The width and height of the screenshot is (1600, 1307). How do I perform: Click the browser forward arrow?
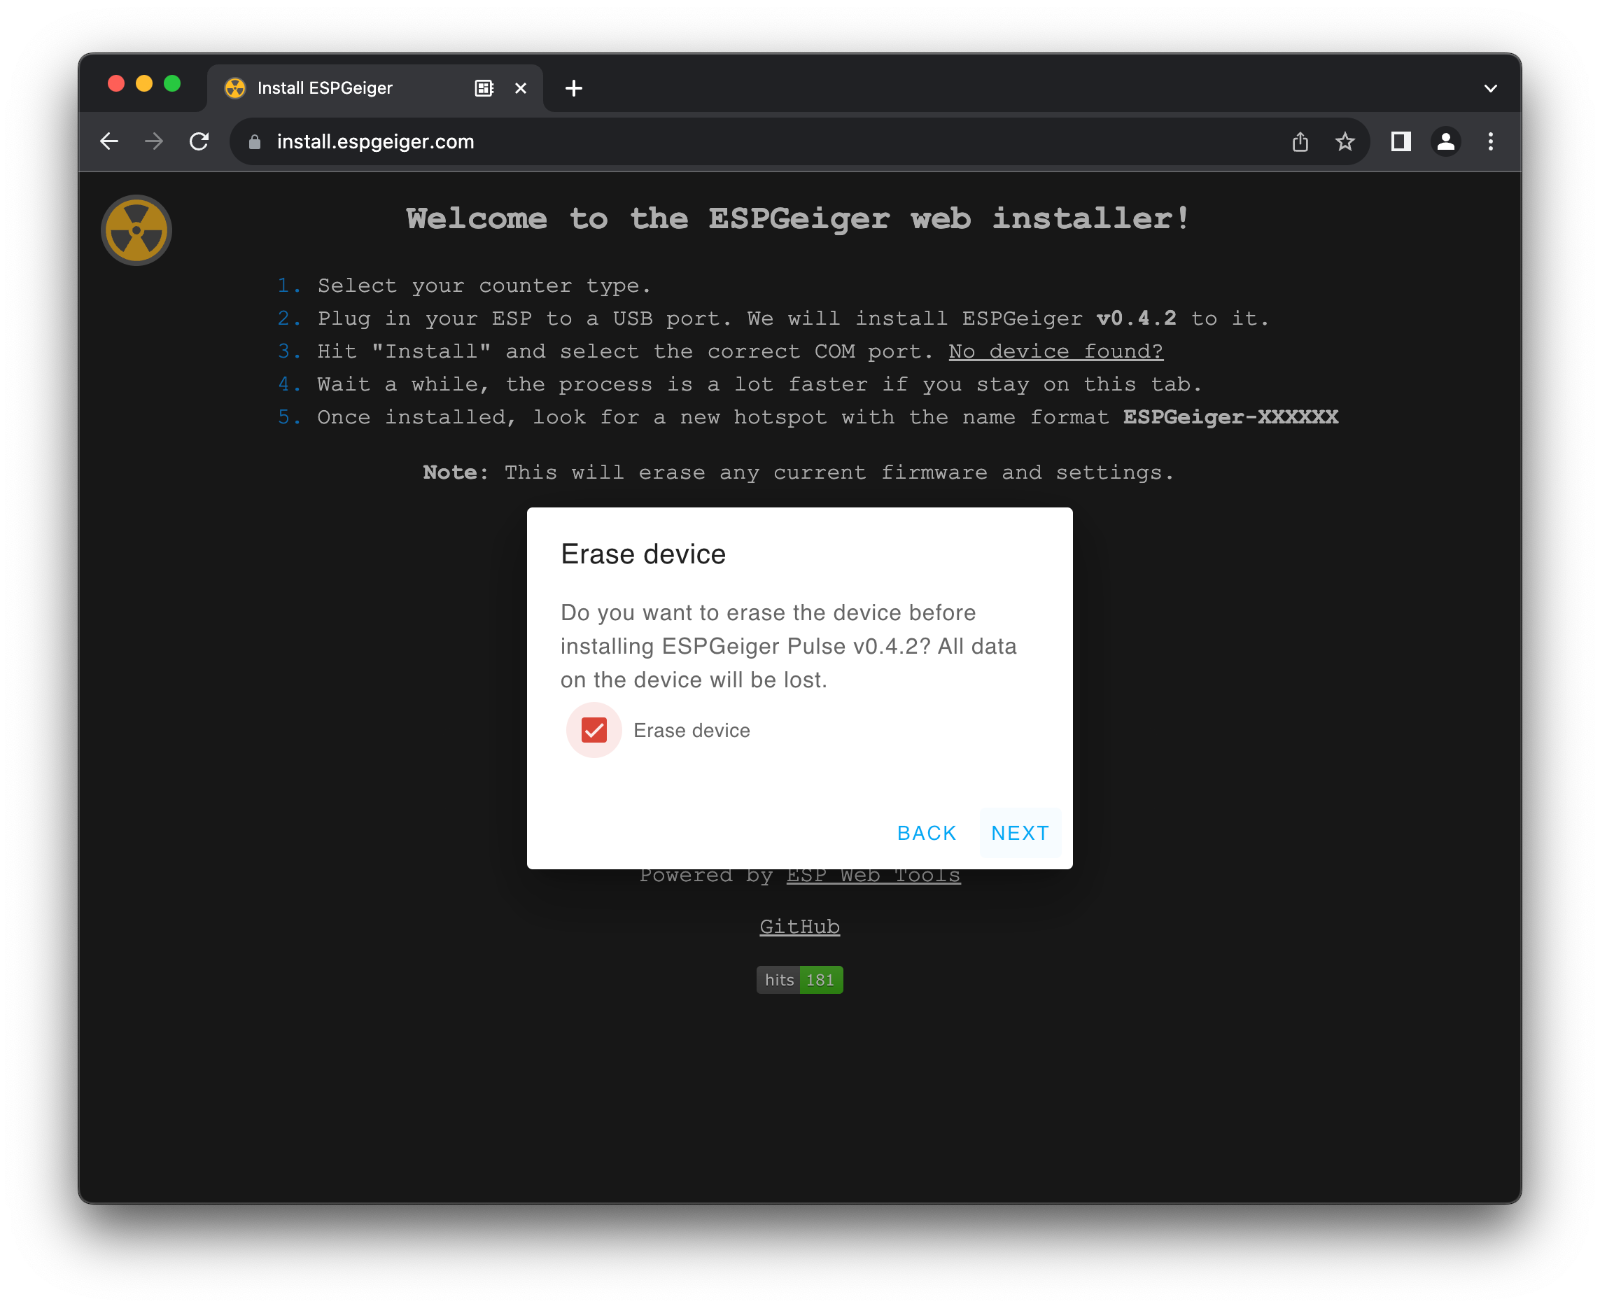coord(154,142)
